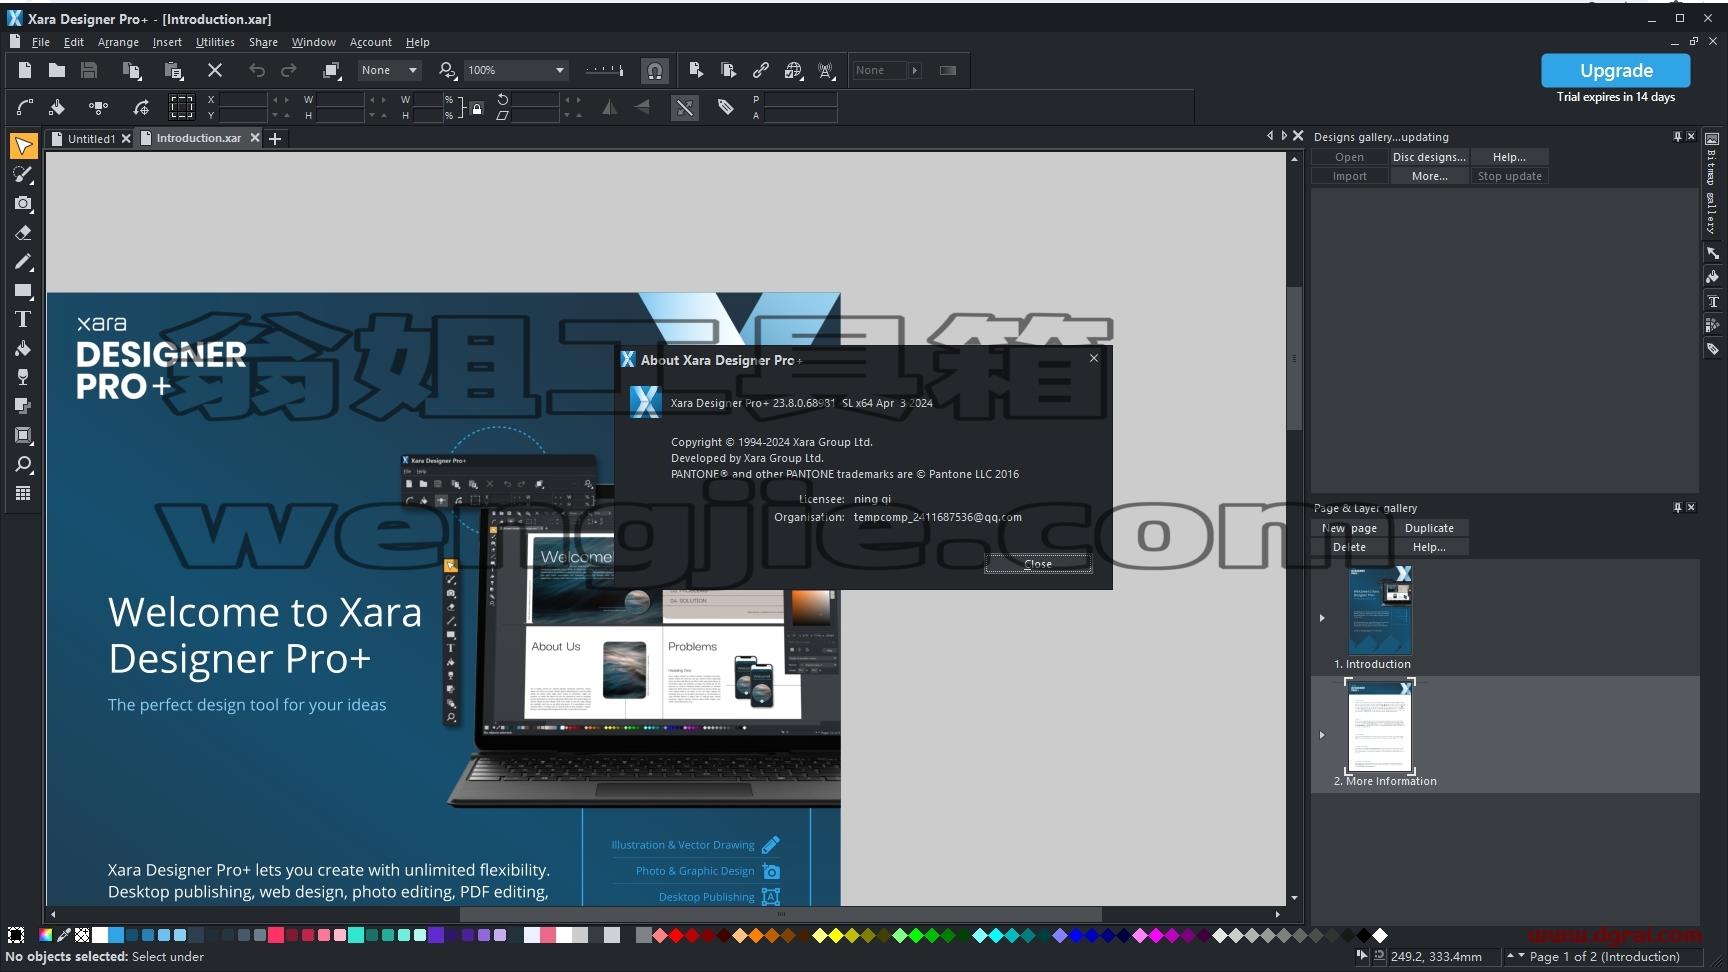Click the Duplicate page button

pyautogui.click(x=1429, y=528)
